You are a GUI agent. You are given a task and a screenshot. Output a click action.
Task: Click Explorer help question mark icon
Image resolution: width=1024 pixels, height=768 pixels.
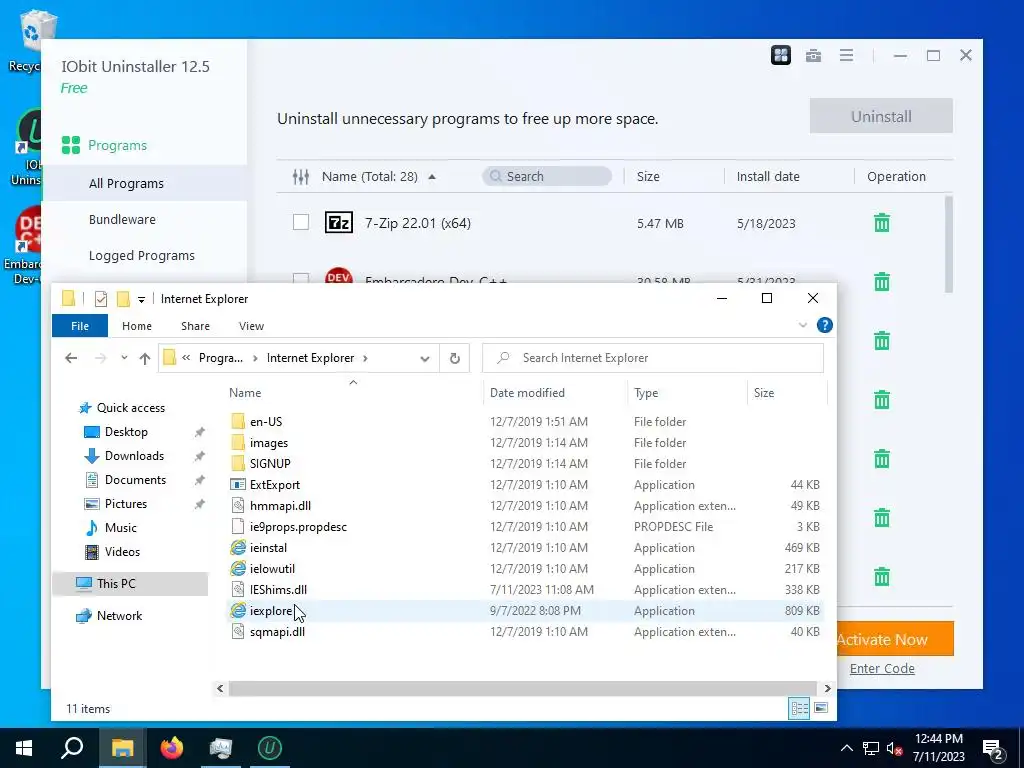825,325
